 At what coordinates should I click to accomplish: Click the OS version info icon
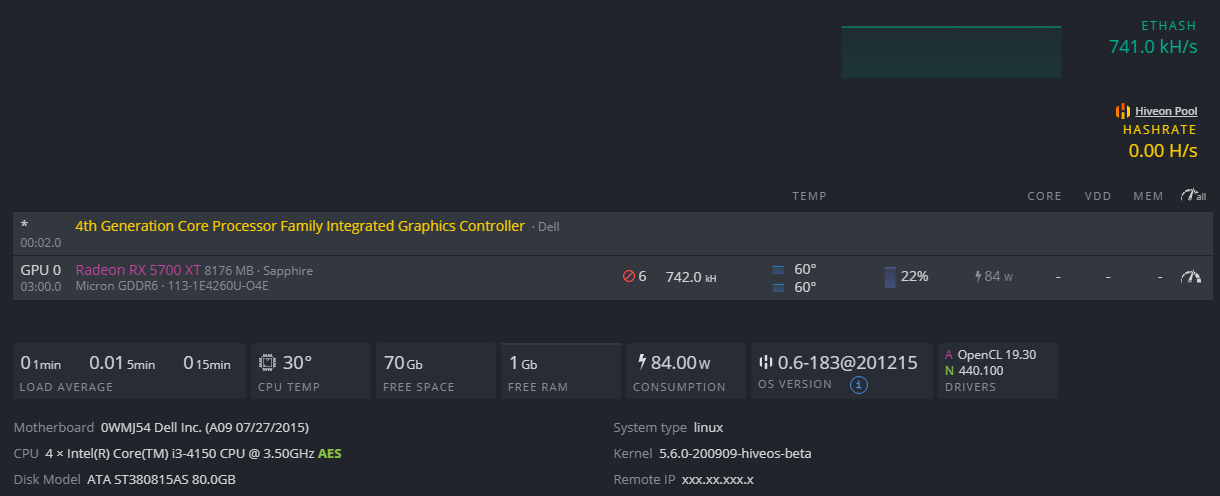point(858,385)
